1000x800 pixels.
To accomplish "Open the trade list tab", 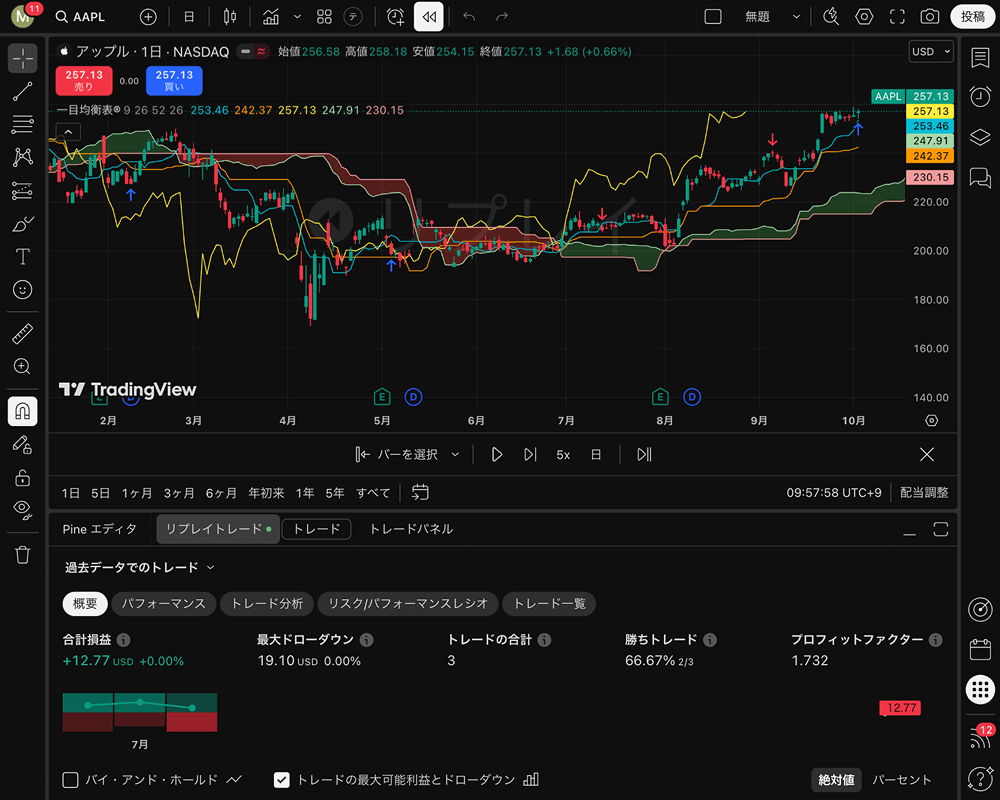I will (x=549, y=604).
